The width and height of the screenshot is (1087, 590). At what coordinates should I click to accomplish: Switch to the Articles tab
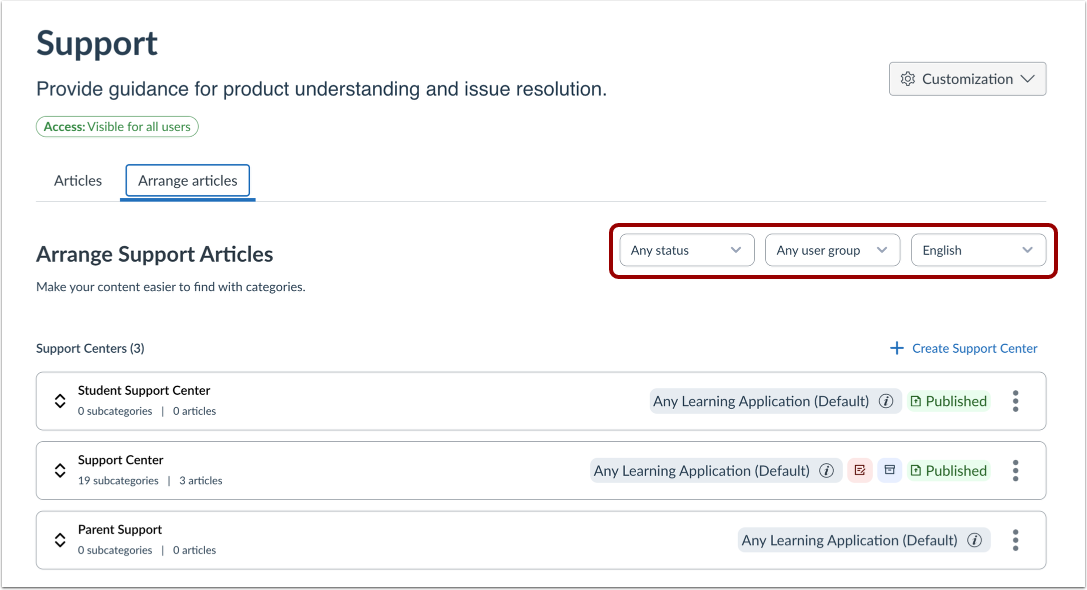click(78, 181)
